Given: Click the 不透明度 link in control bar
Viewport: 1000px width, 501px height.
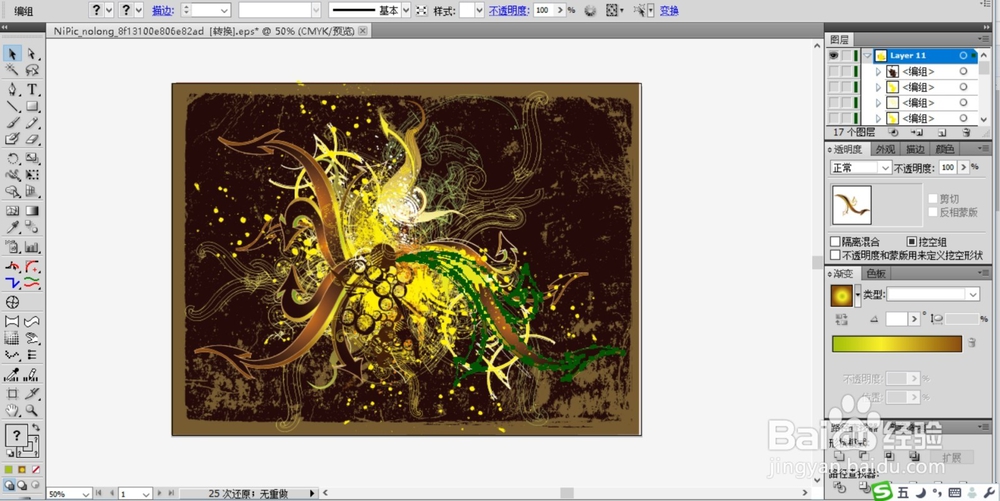Looking at the screenshot, I should tap(509, 10).
